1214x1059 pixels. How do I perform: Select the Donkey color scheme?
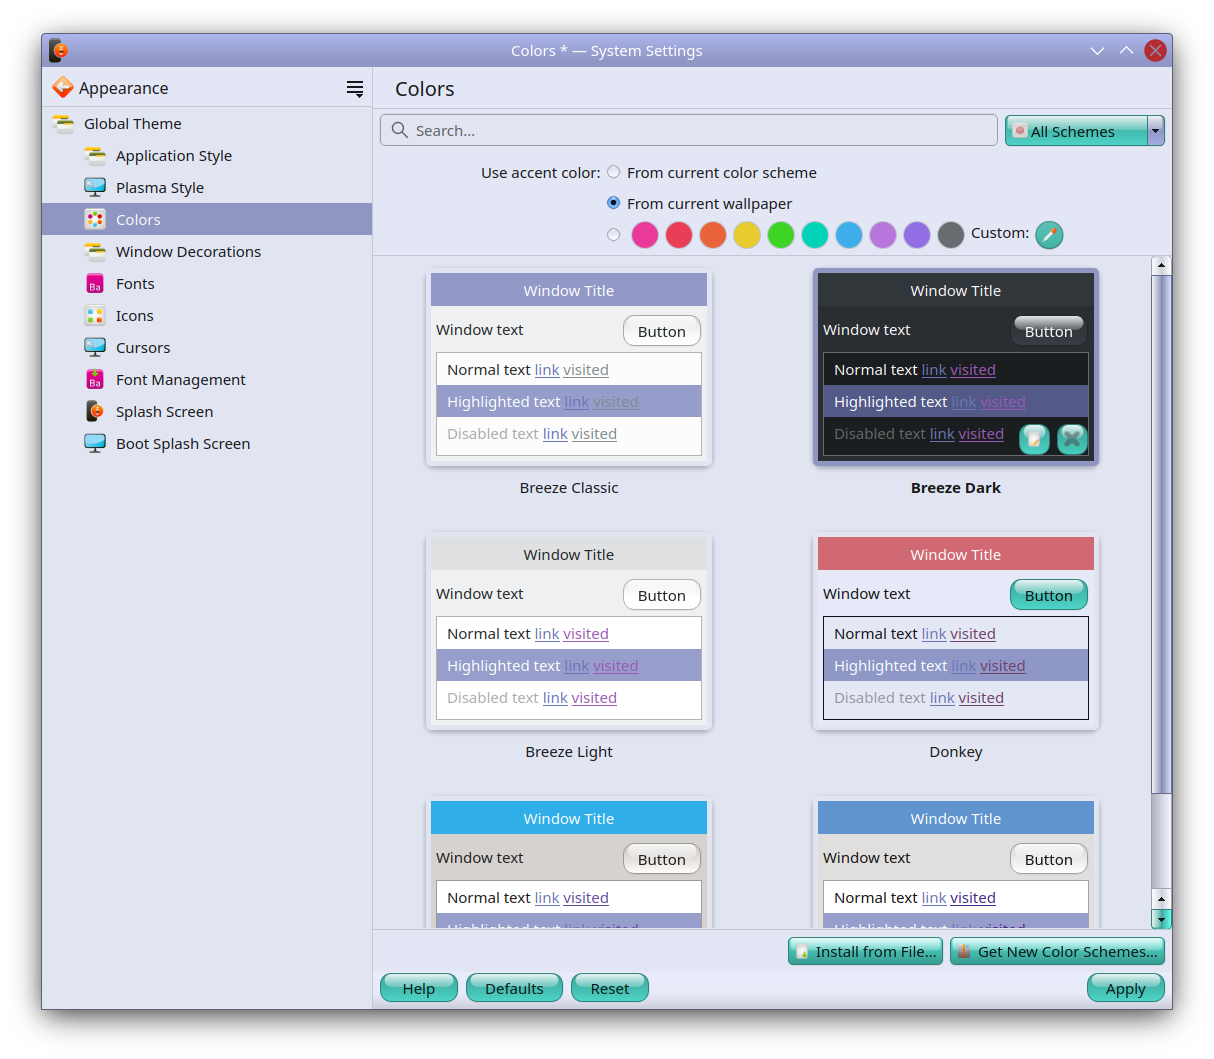pos(956,633)
